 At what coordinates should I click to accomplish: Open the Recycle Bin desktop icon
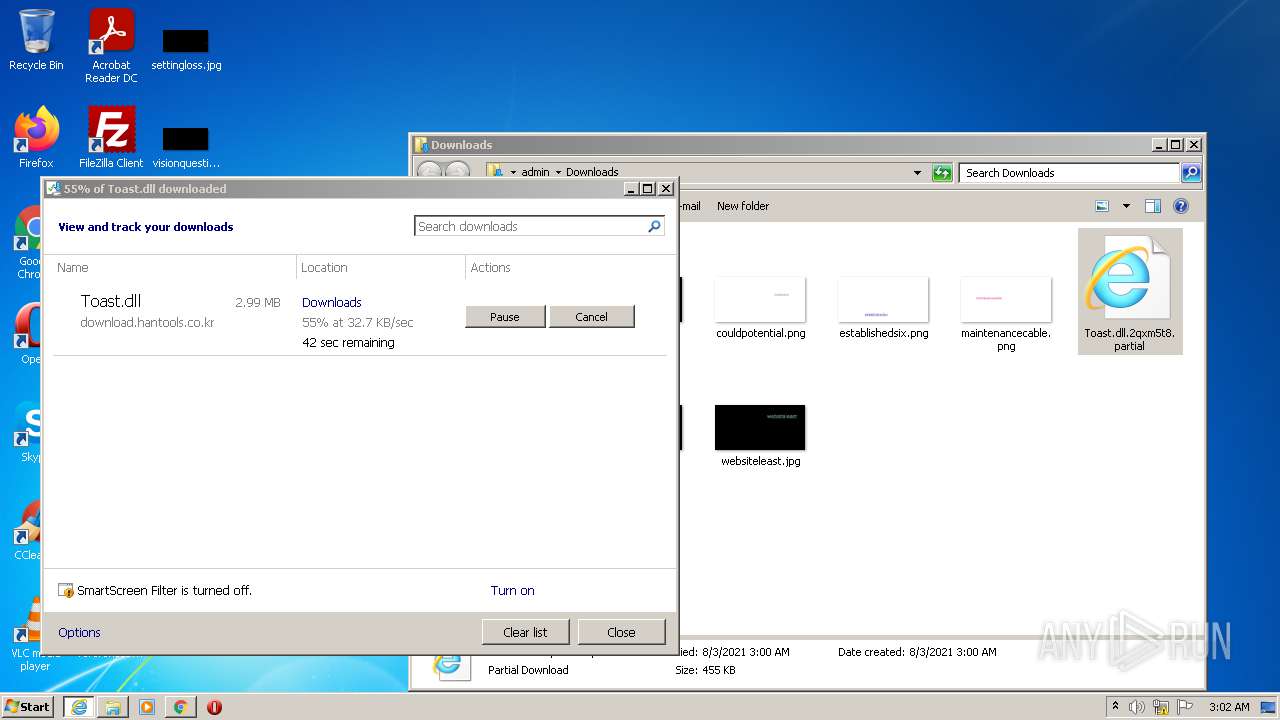pos(36,41)
